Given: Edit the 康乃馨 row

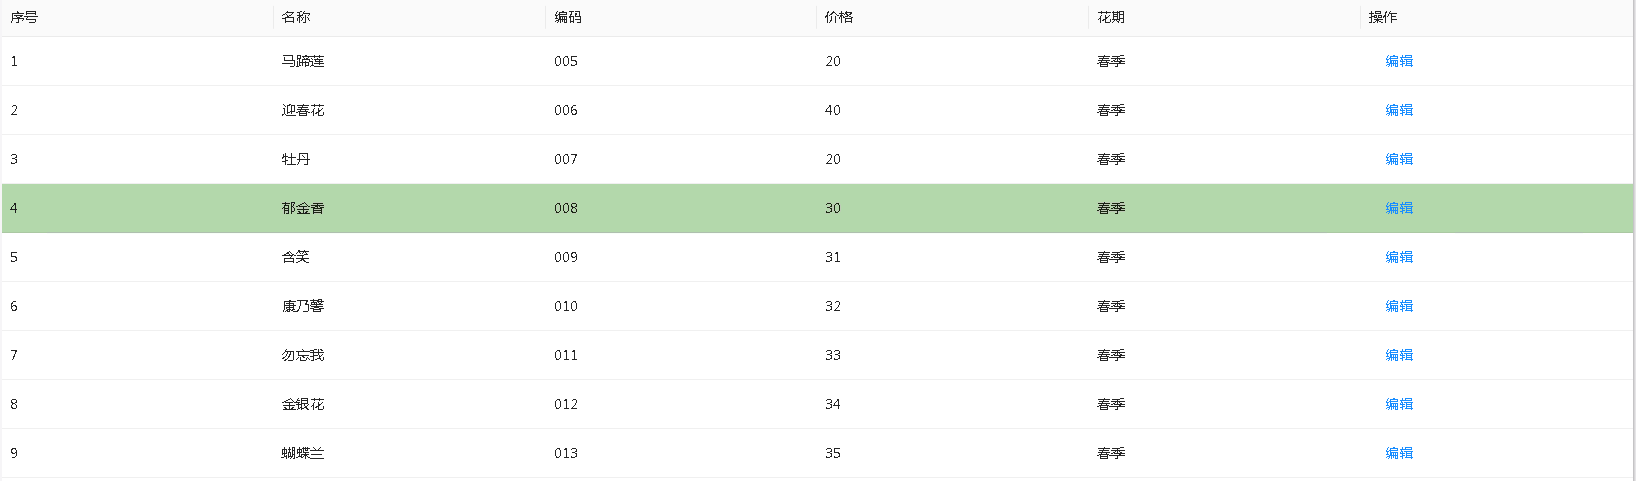Looking at the screenshot, I should [1399, 306].
